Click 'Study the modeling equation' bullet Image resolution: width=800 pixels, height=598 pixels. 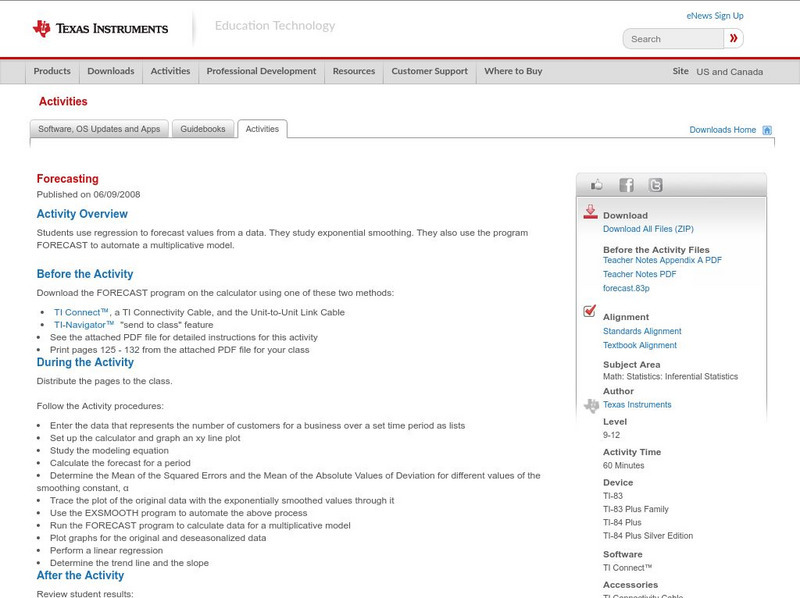coord(109,451)
